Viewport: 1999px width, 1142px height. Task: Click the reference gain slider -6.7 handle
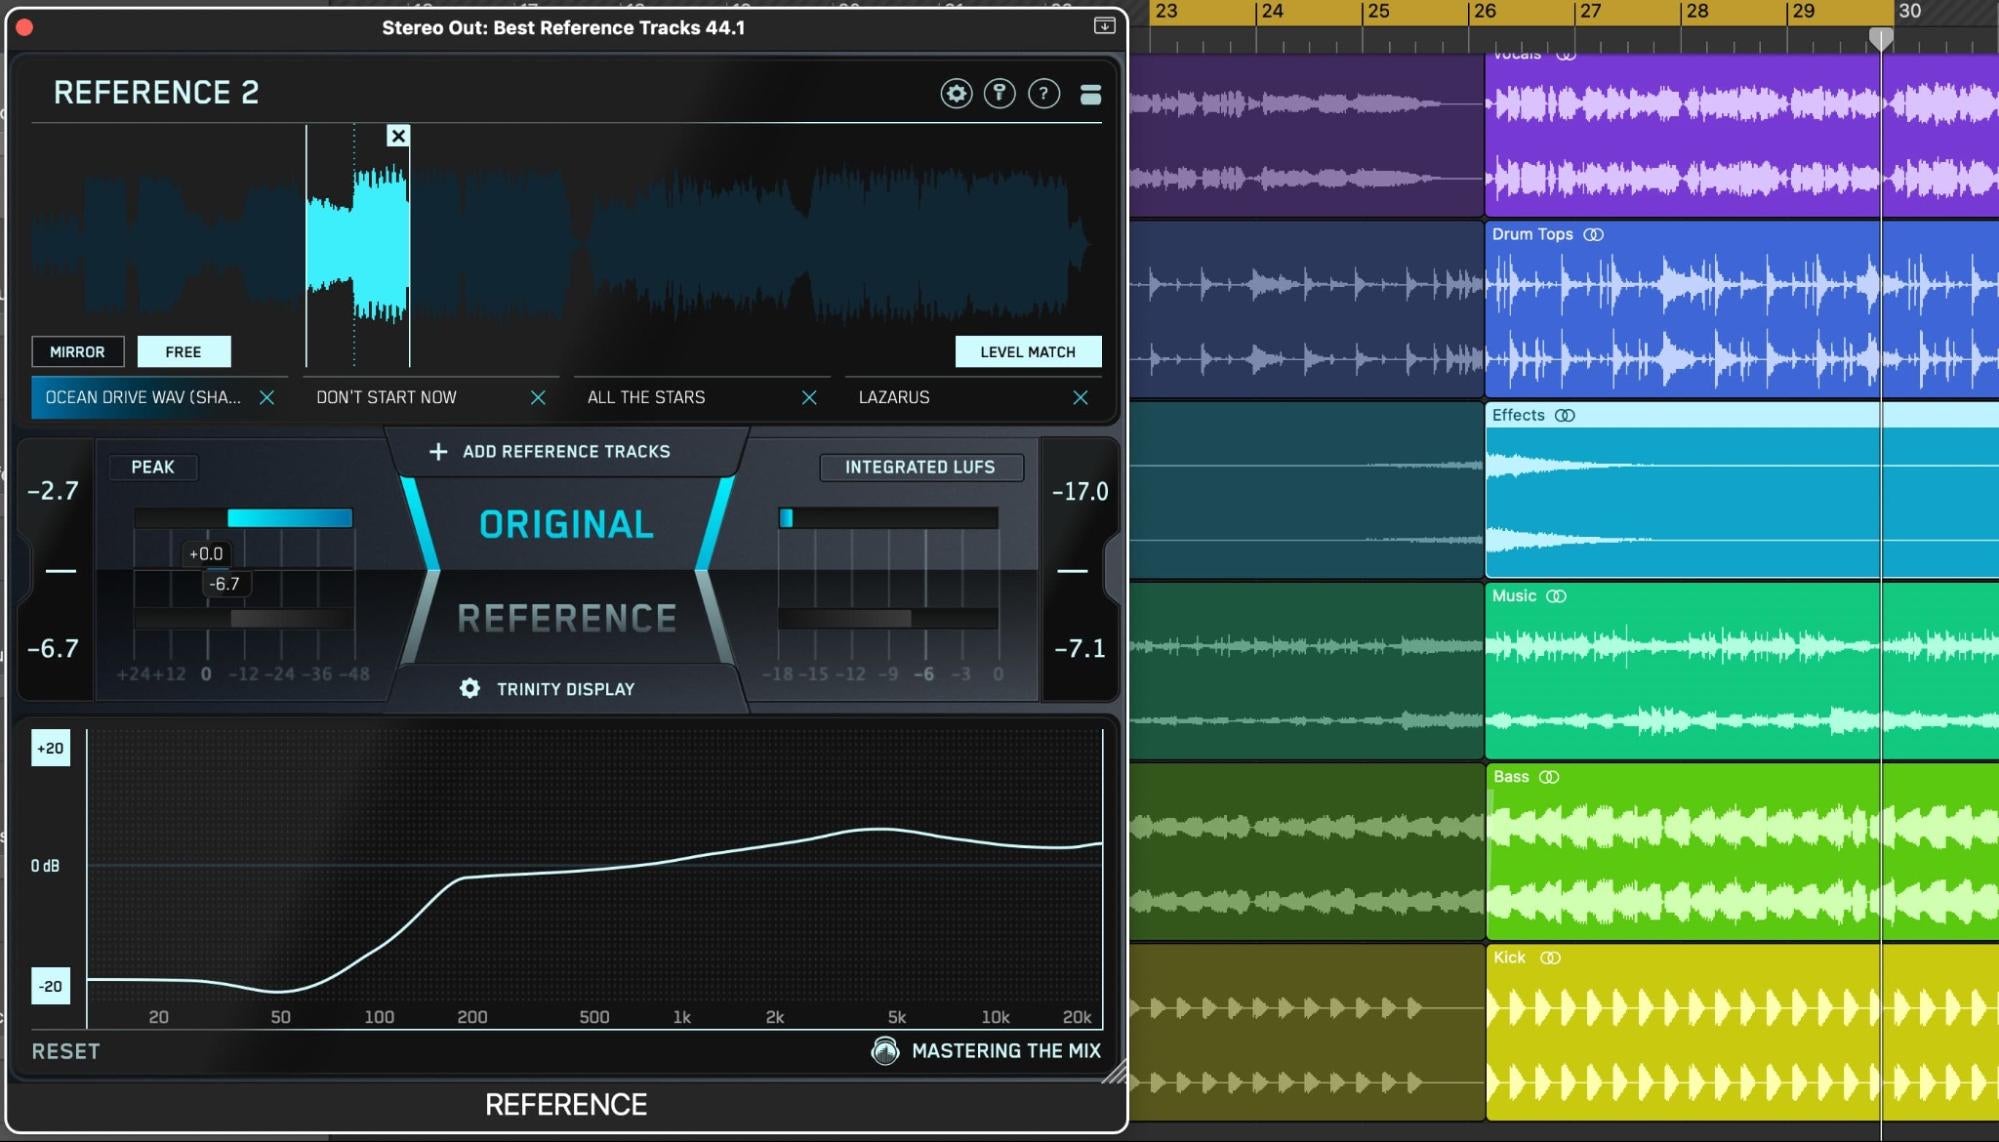click(x=225, y=584)
